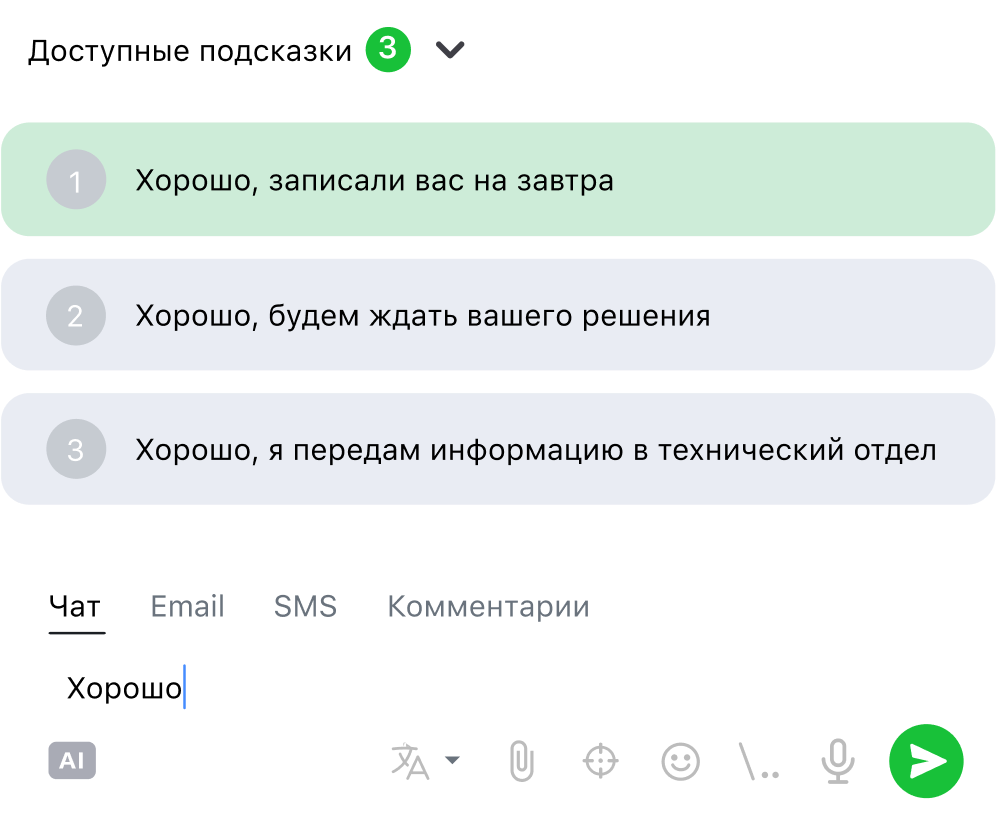Click the green suggestions count badge

point(388,50)
